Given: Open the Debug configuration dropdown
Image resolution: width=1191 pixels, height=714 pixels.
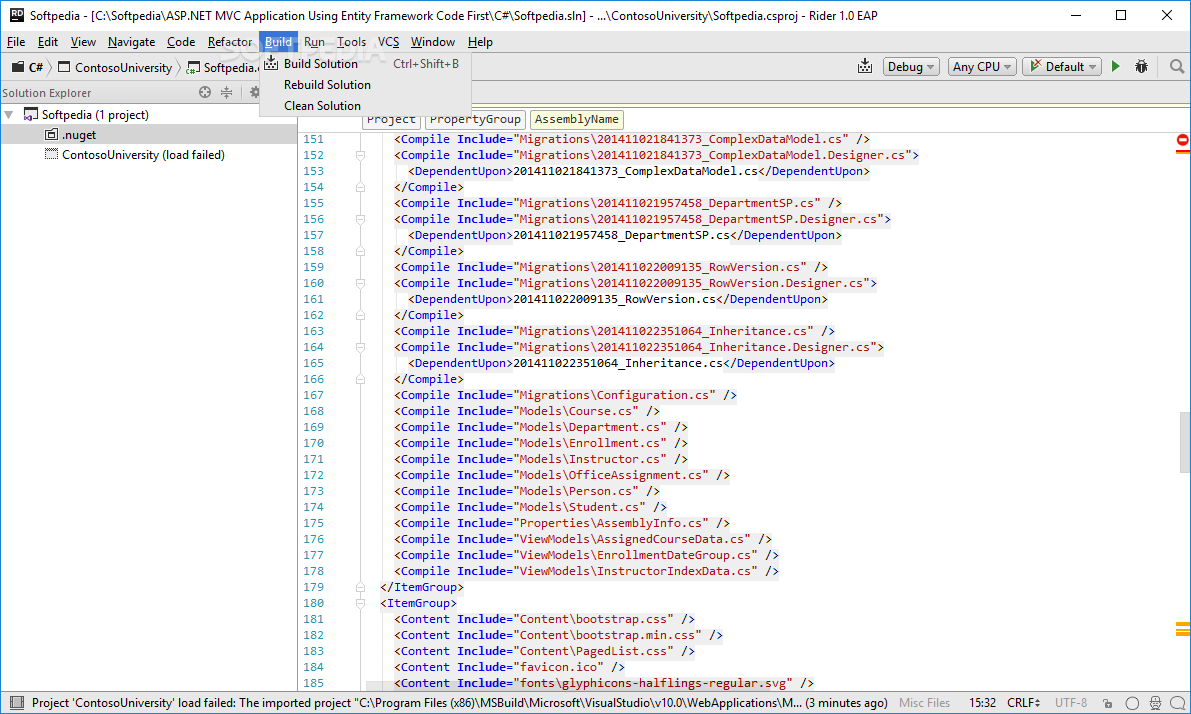Looking at the screenshot, I should click(x=911, y=67).
